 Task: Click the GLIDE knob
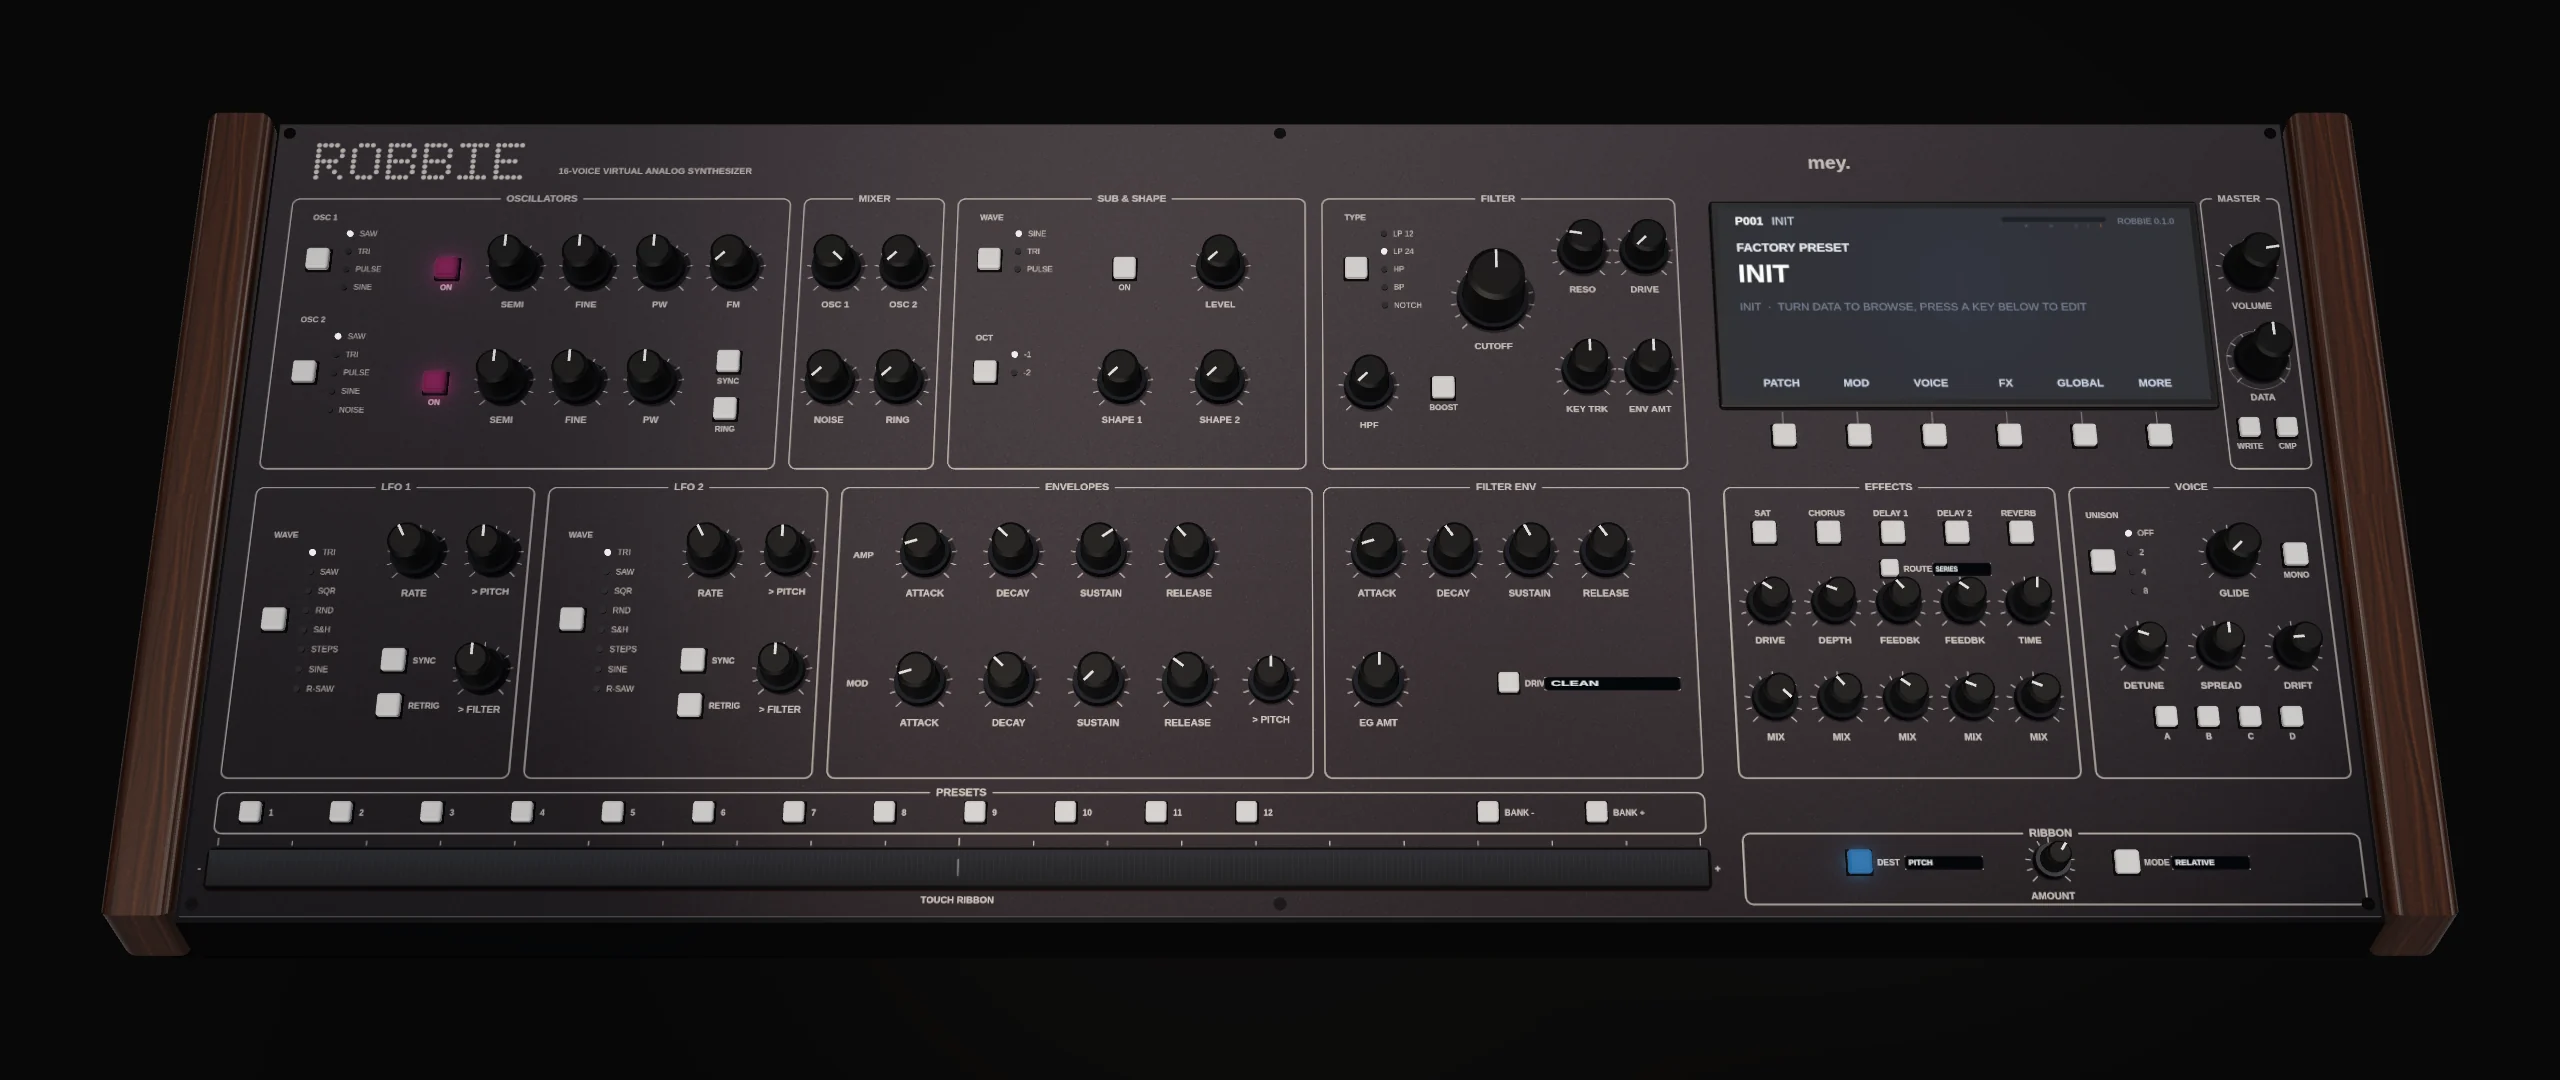(2233, 550)
